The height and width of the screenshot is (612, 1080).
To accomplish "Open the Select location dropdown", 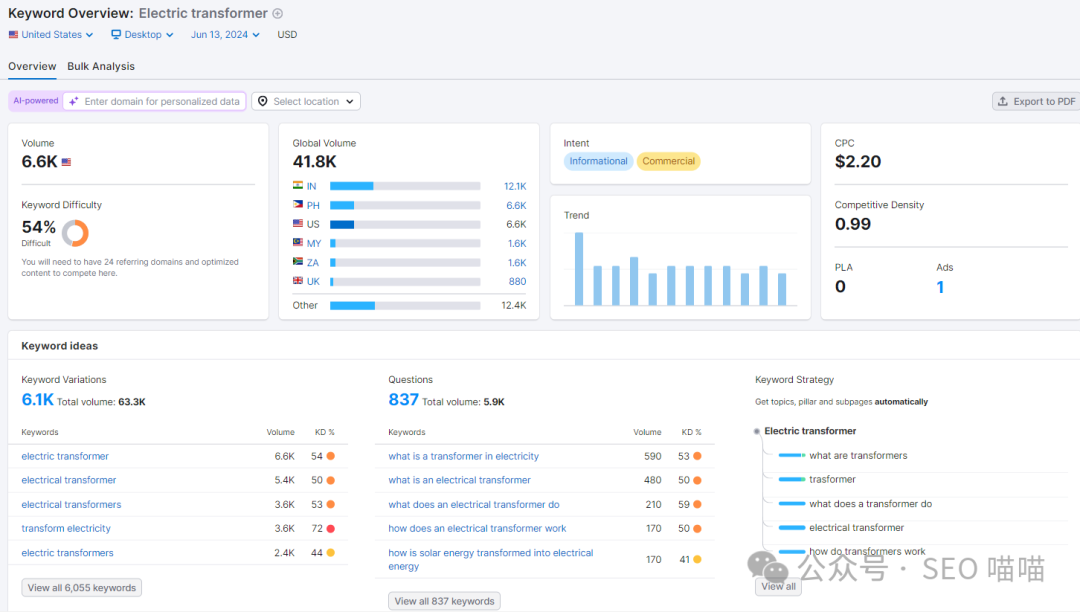I will click(306, 101).
